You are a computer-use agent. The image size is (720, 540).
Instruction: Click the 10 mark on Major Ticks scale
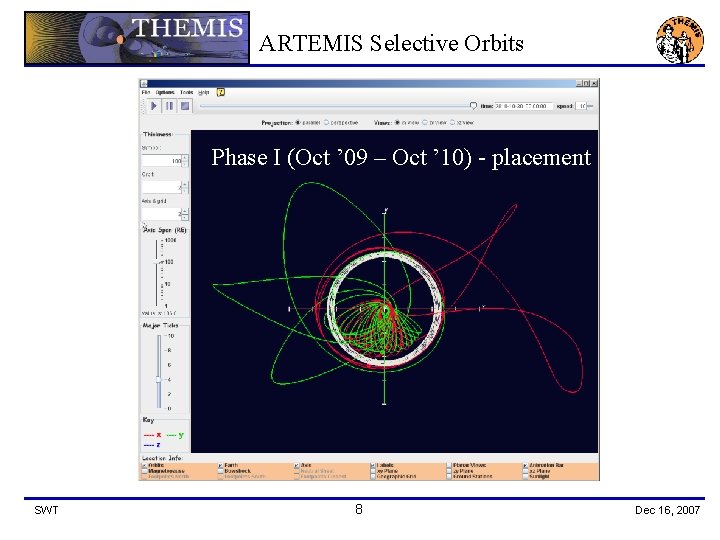(x=170, y=336)
